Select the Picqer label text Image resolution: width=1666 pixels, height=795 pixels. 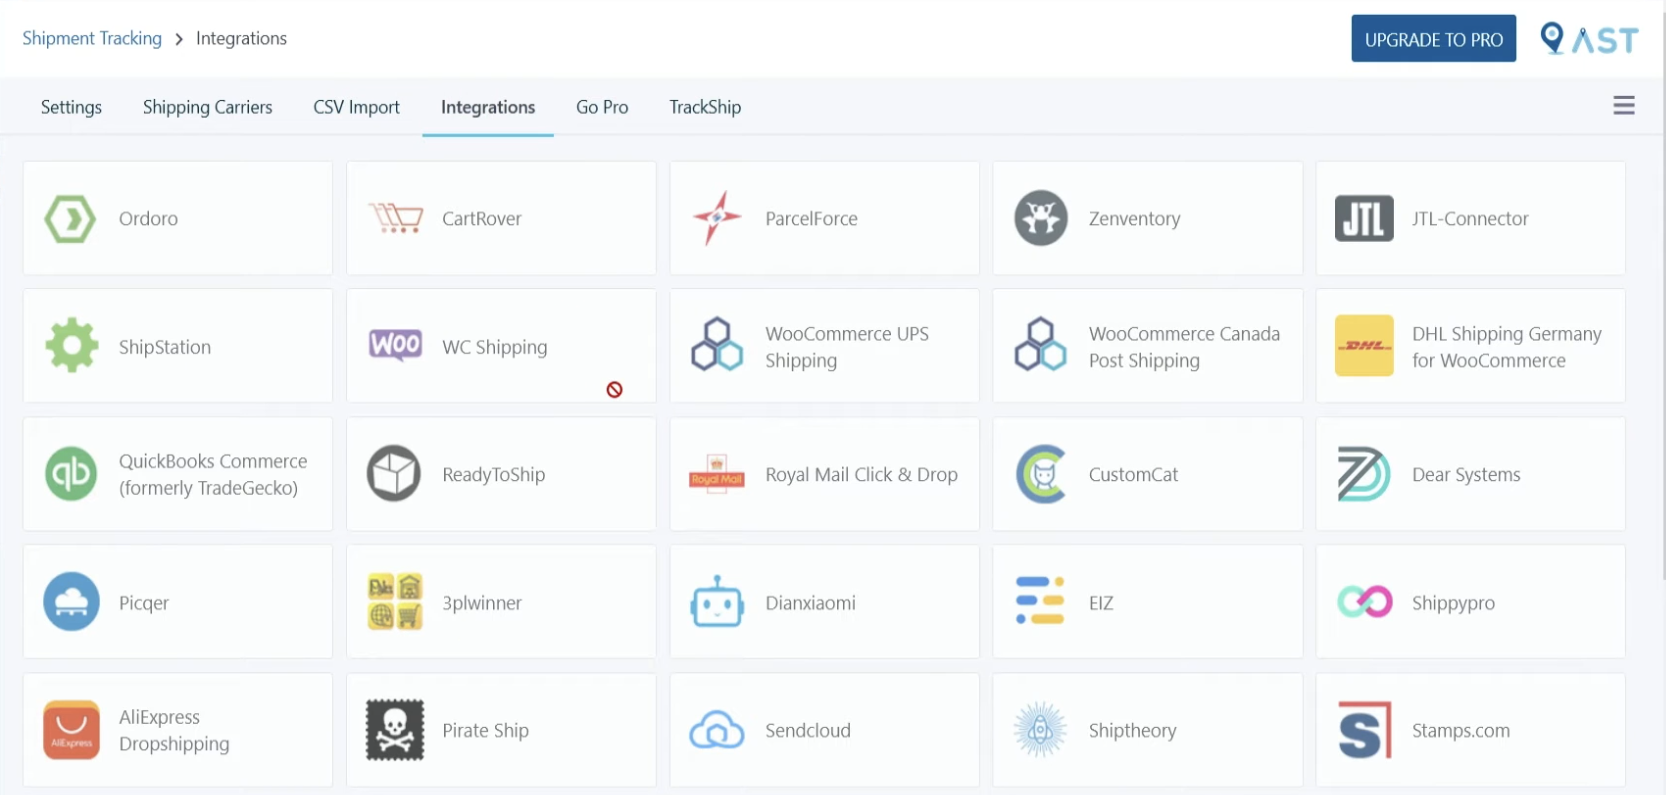[x=144, y=603]
